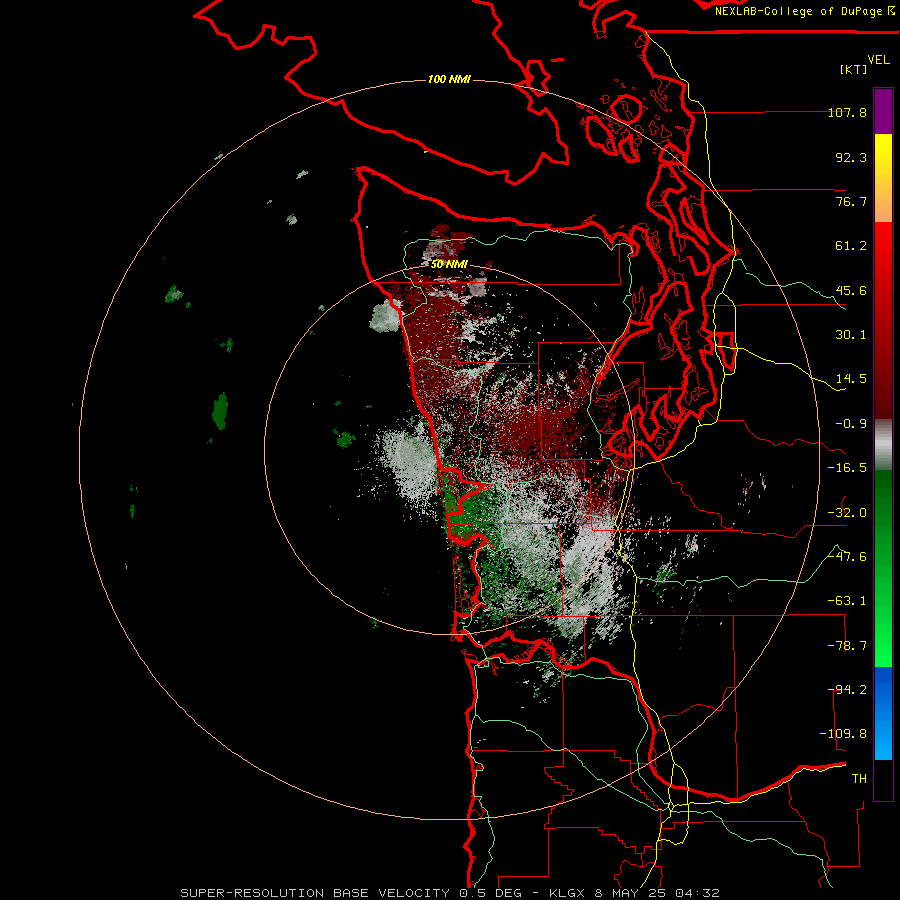Click the 100 NMI range ring label
The width and height of the screenshot is (900, 900).
pyautogui.click(x=449, y=79)
